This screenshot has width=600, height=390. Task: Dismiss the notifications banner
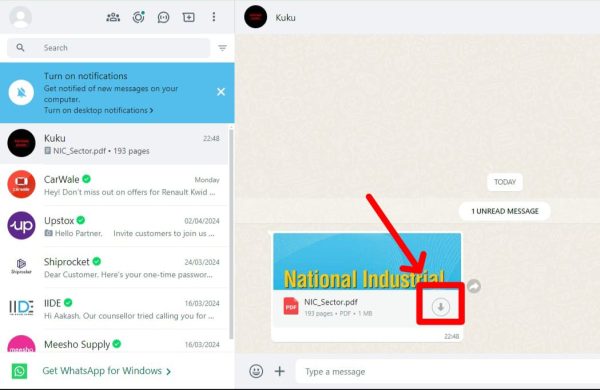tap(221, 92)
